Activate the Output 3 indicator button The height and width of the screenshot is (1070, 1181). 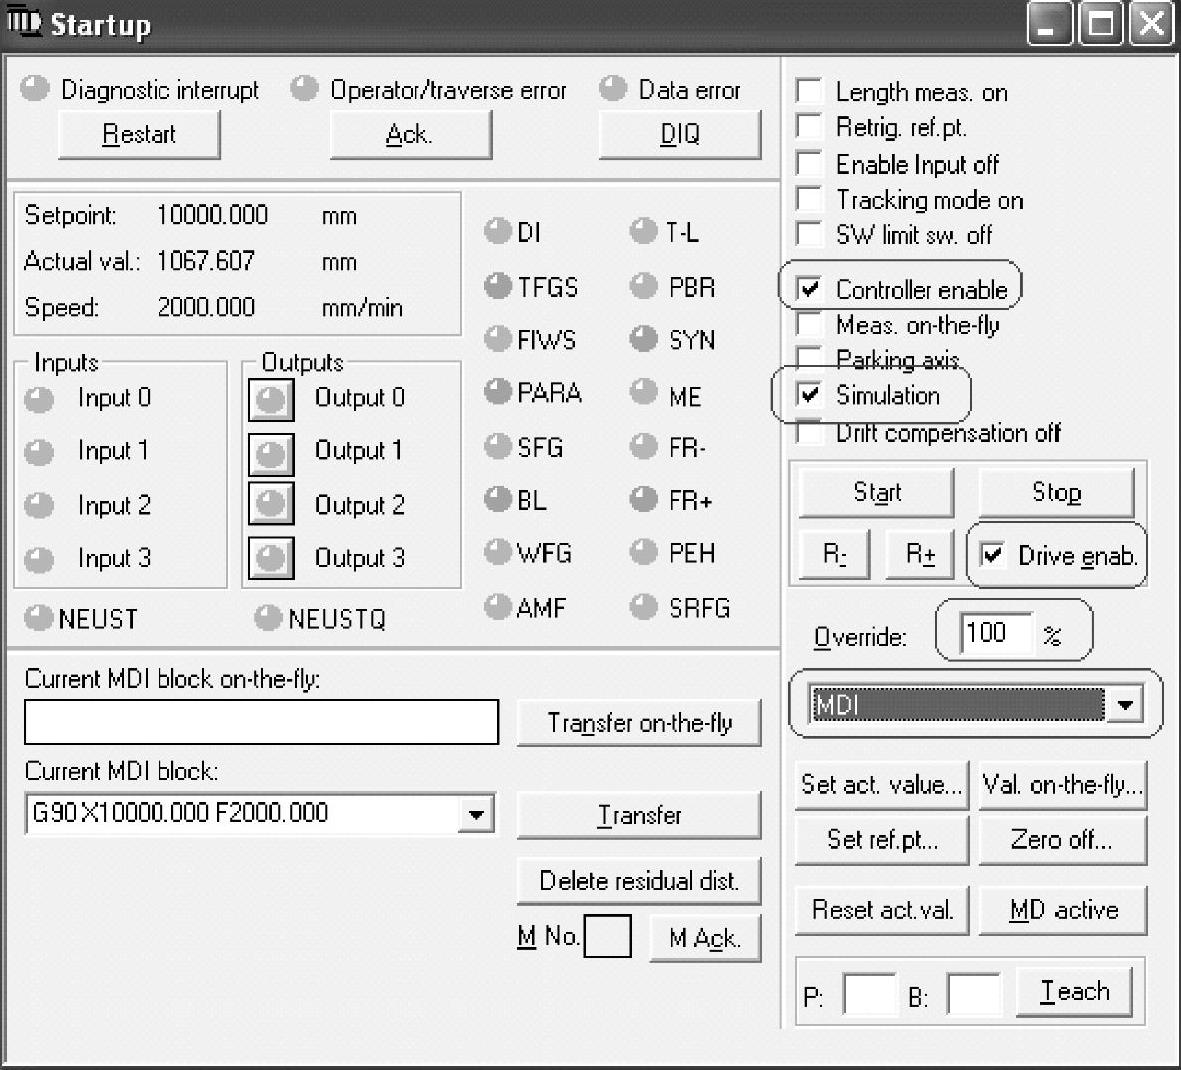[x=271, y=558]
